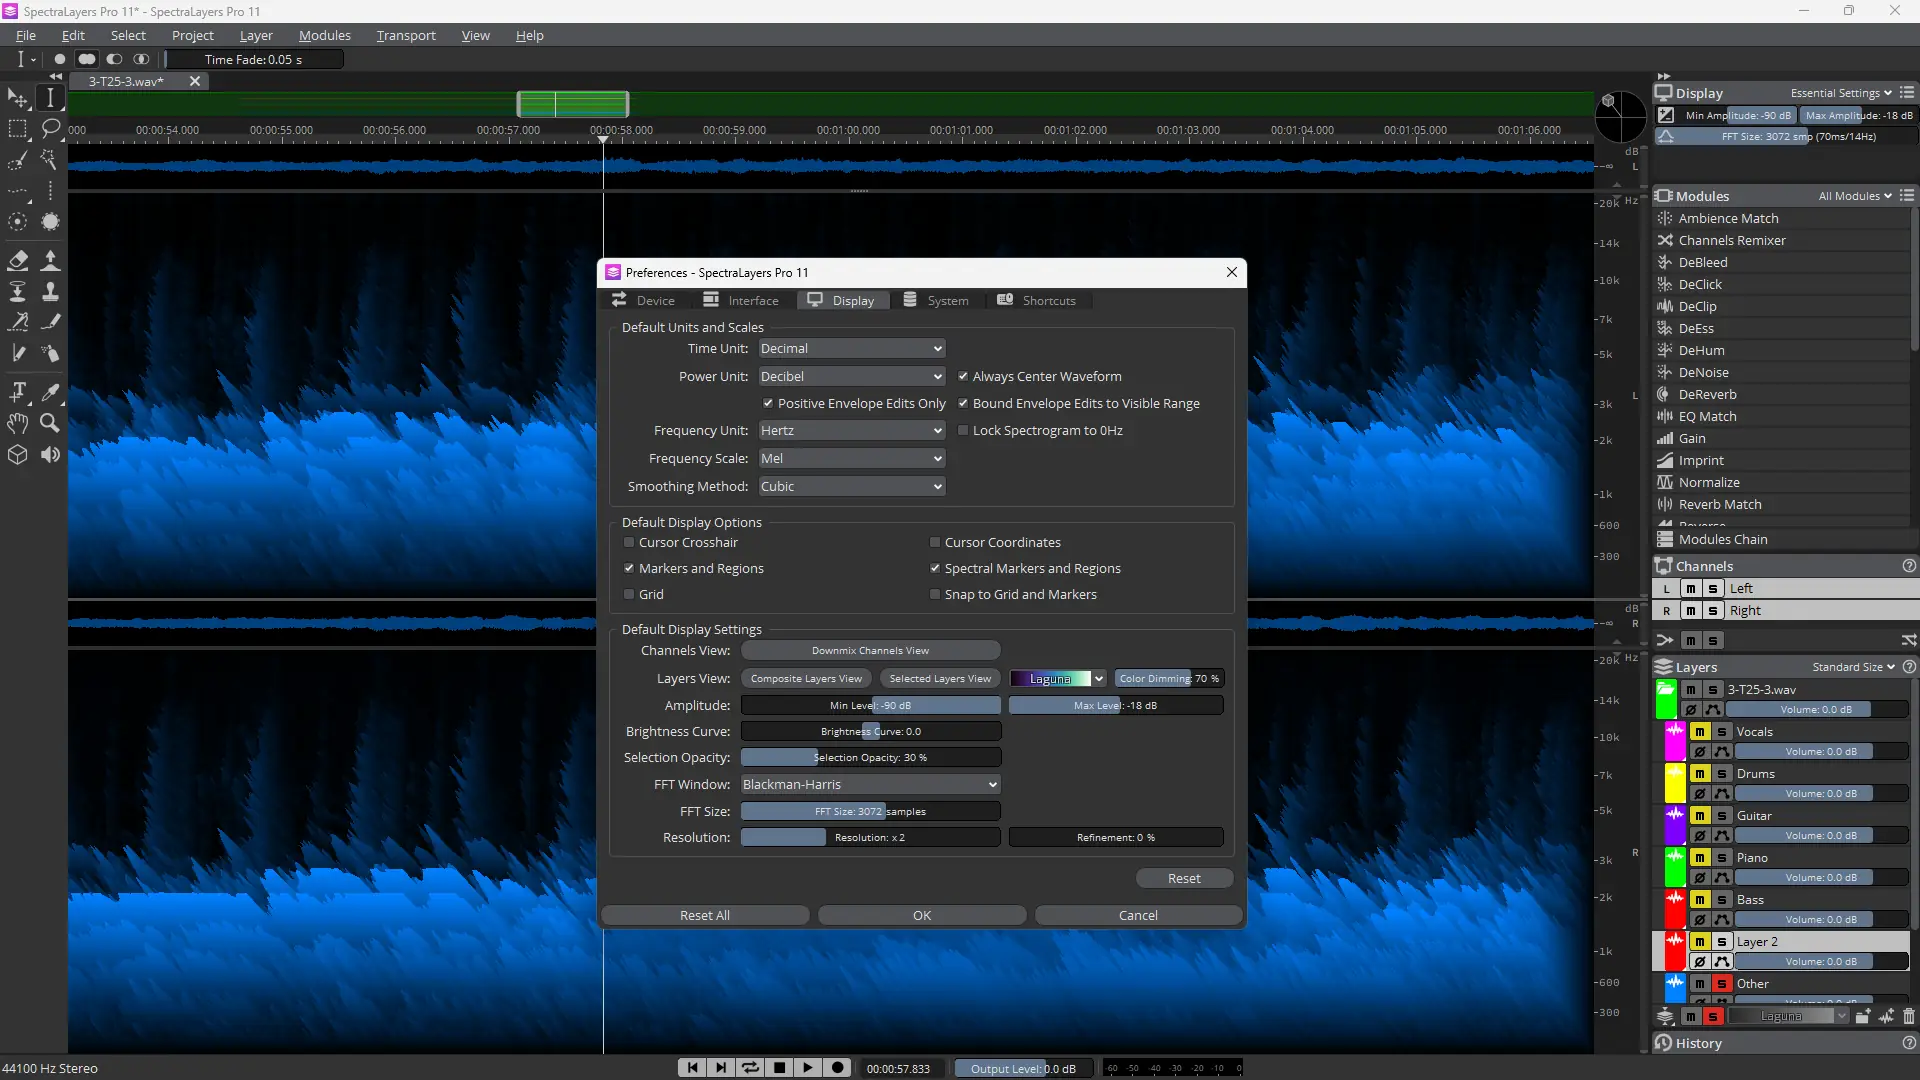Open the Frequency Scale dropdown

[x=851, y=458]
